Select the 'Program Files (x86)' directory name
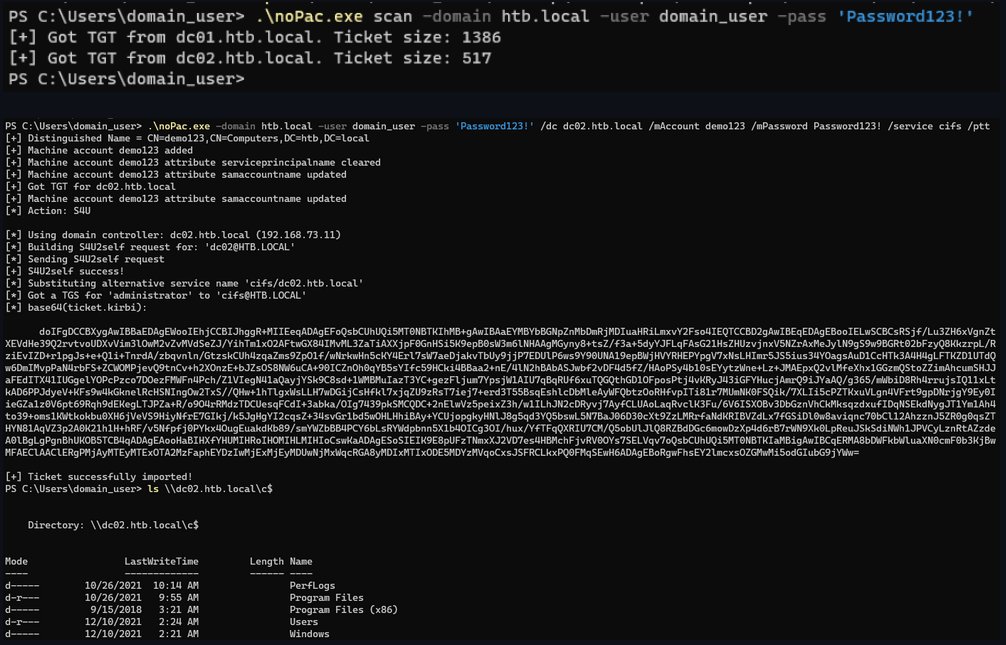The height and width of the screenshot is (645, 1006). 344,610
